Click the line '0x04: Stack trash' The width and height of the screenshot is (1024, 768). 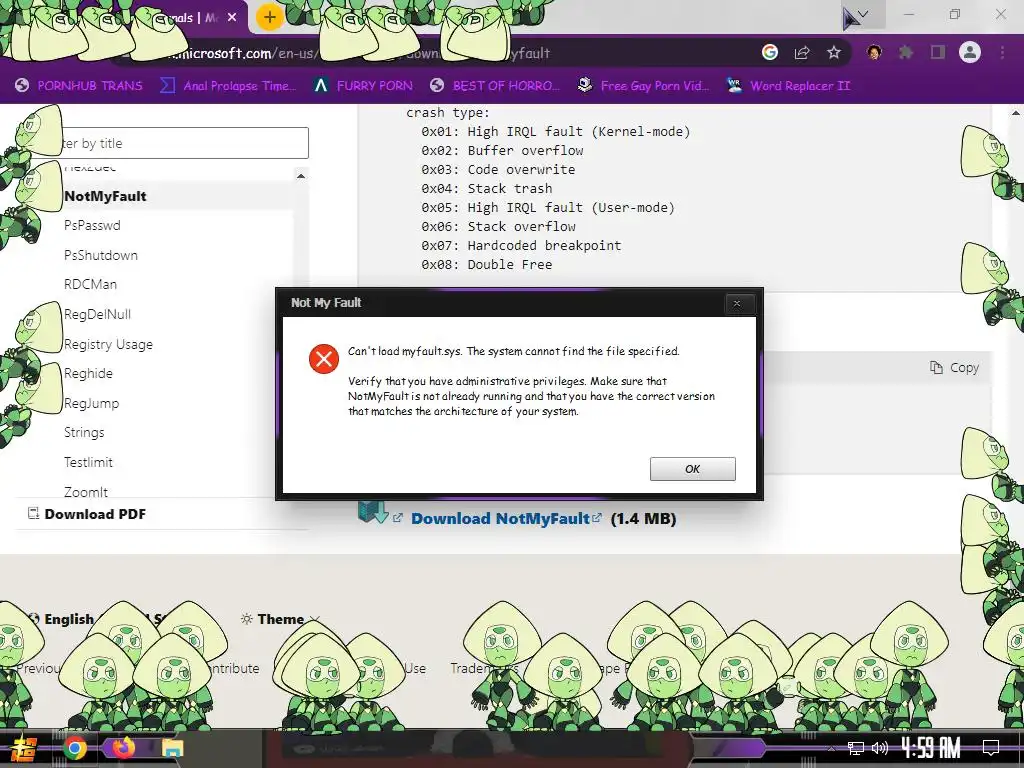pyautogui.click(x=487, y=188)
